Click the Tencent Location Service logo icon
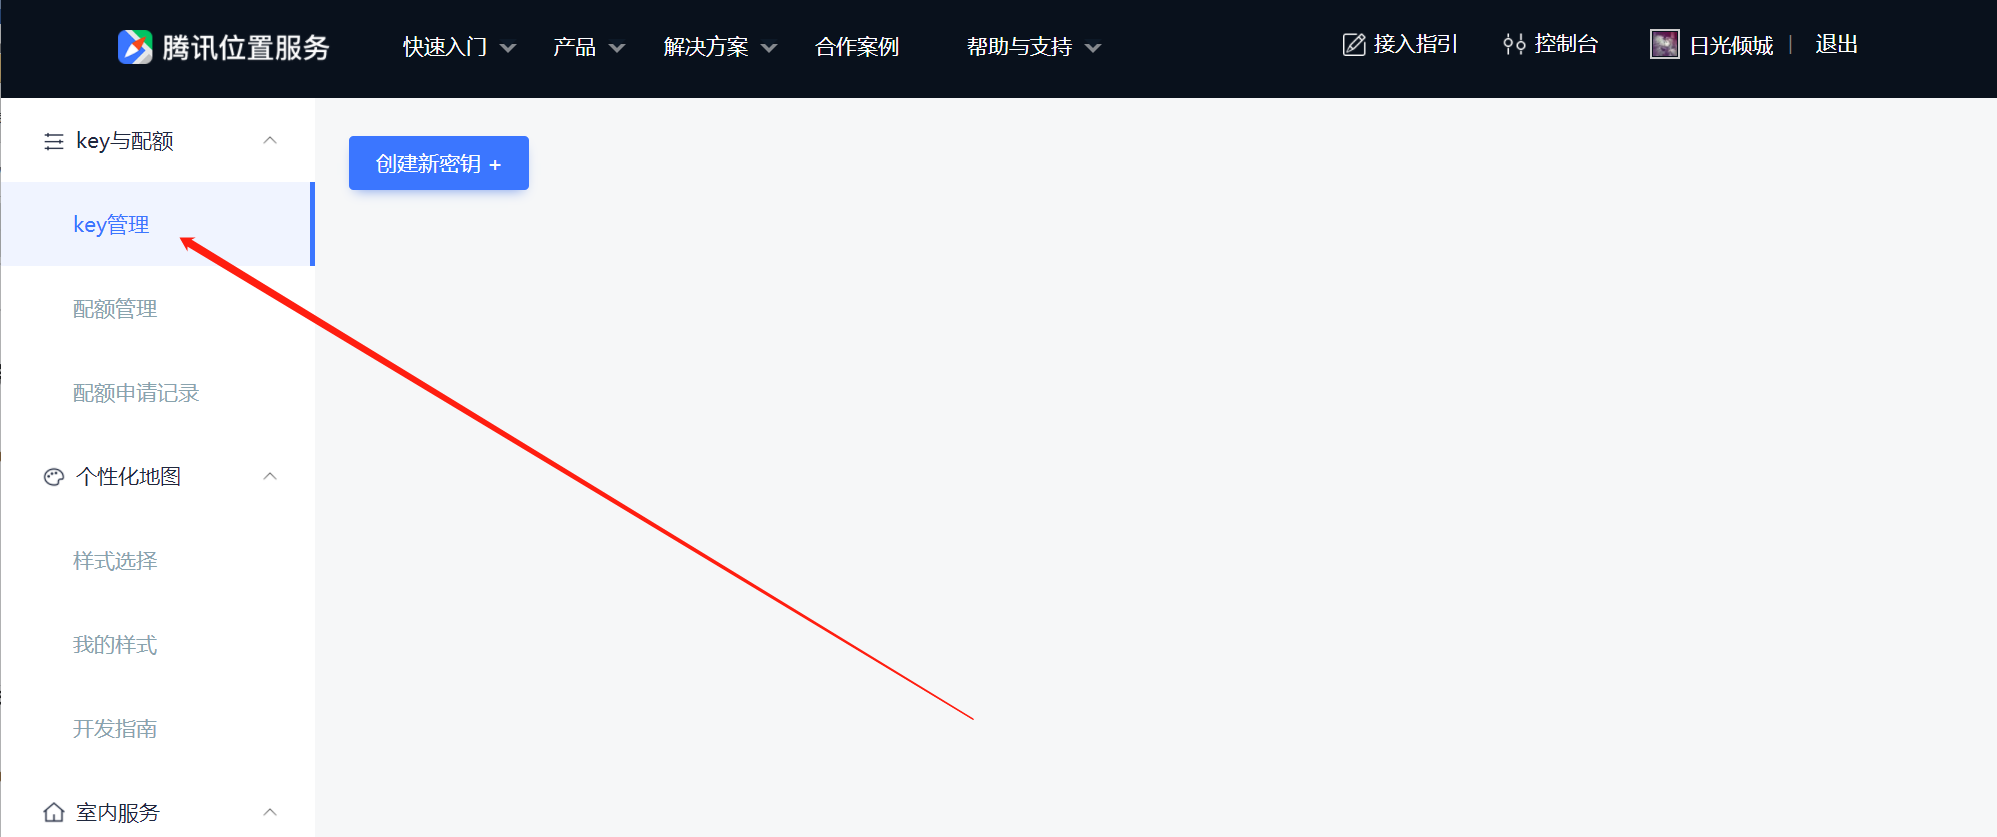1997x837 pixels. (x=135, y=47)
